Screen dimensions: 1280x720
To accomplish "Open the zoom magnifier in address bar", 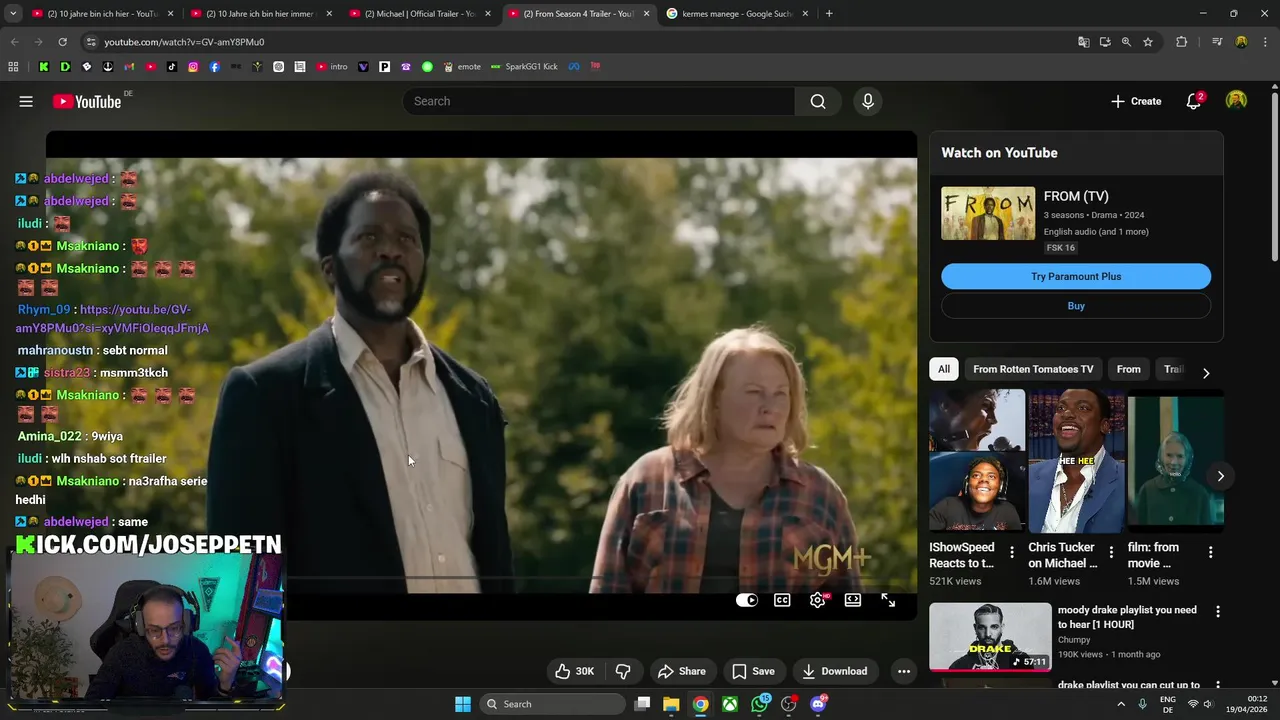I will (x=1126, y=42).
